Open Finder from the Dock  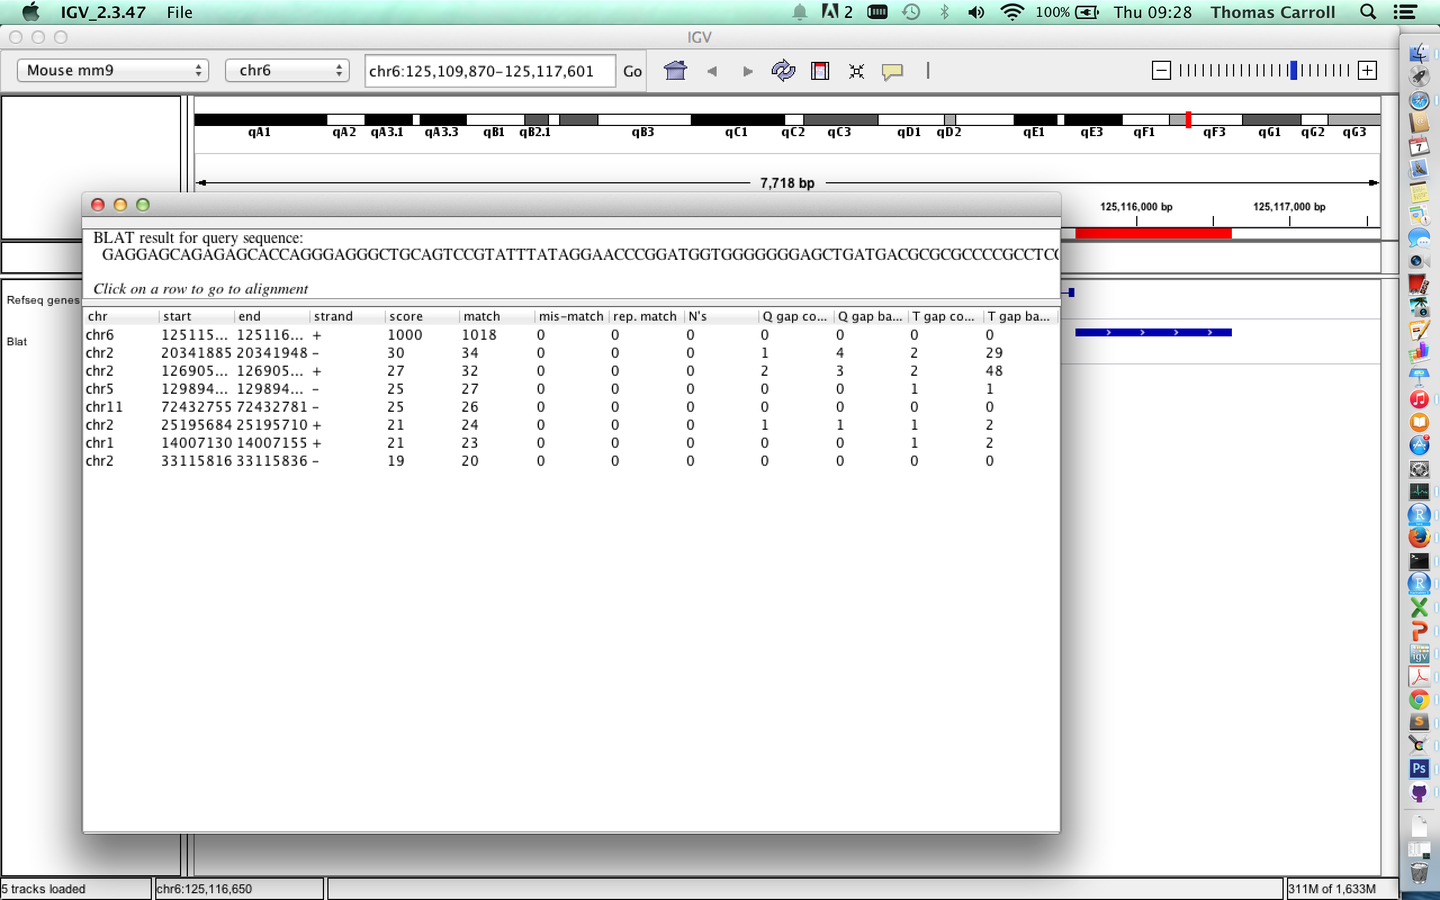coord(1419,53)
